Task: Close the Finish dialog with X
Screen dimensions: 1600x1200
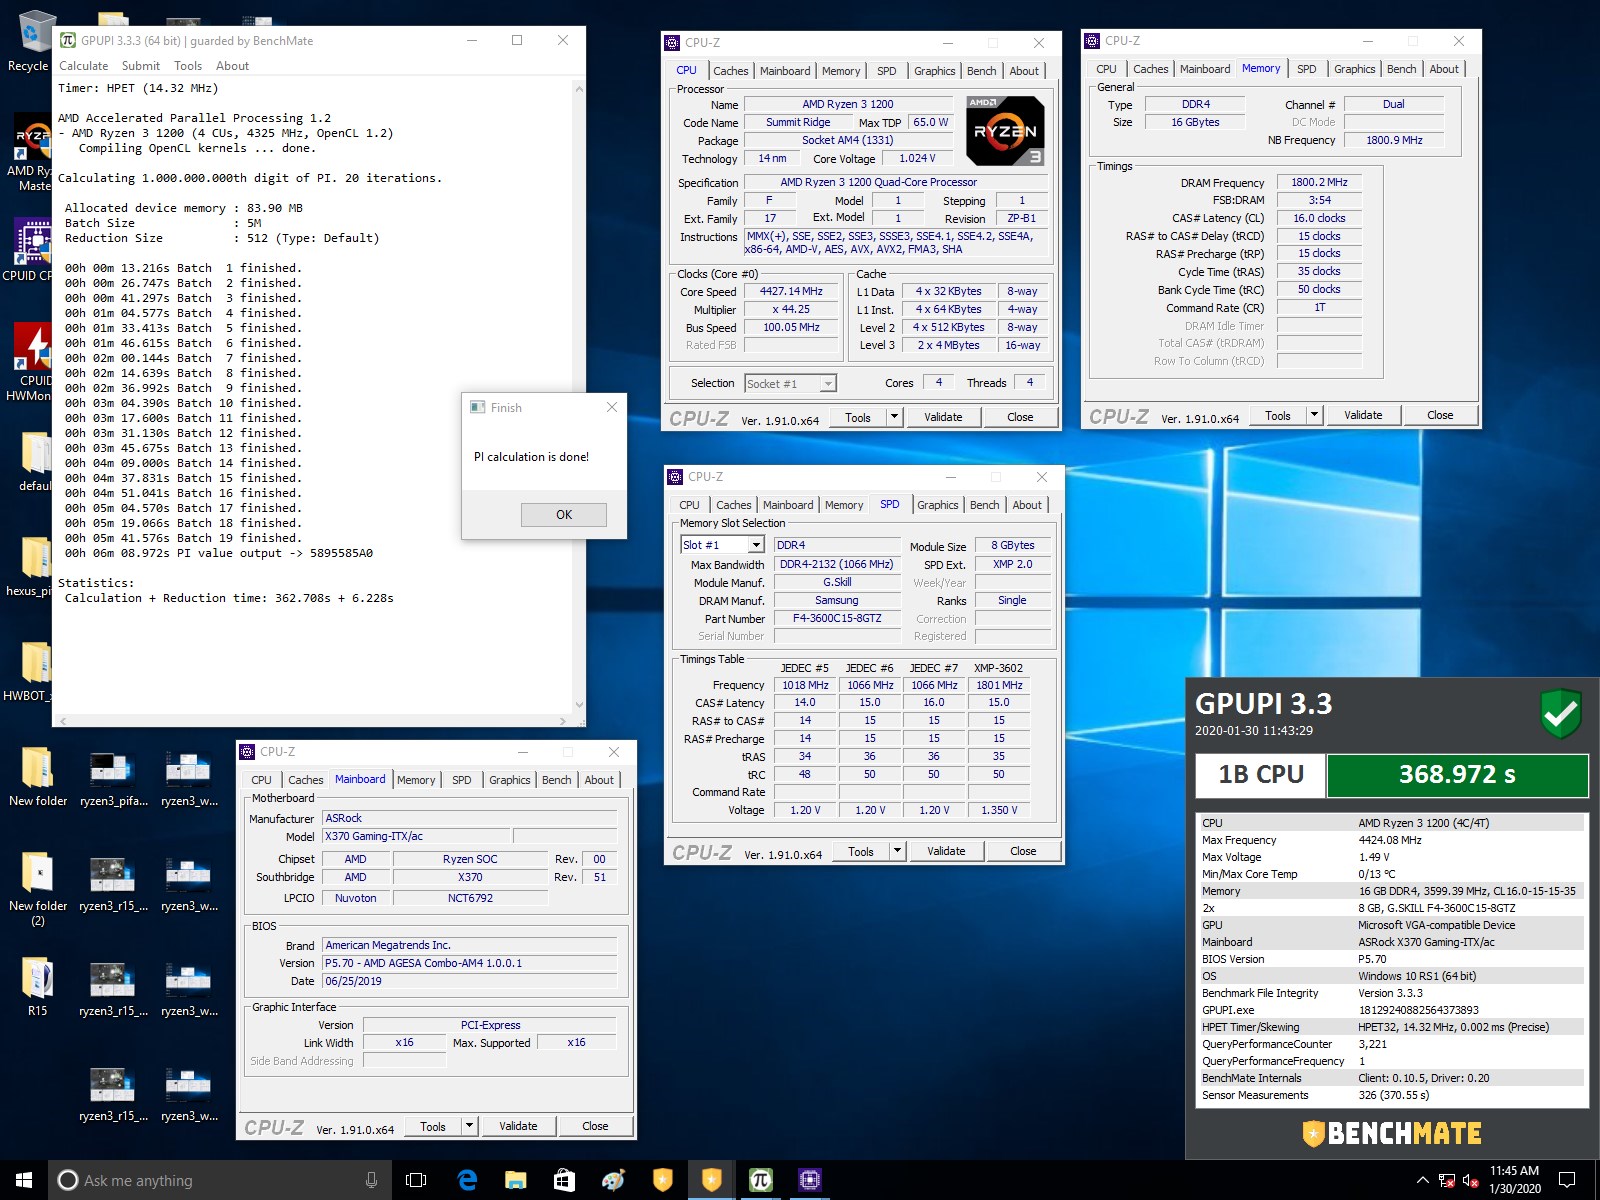Action: [x=612, y=407]
